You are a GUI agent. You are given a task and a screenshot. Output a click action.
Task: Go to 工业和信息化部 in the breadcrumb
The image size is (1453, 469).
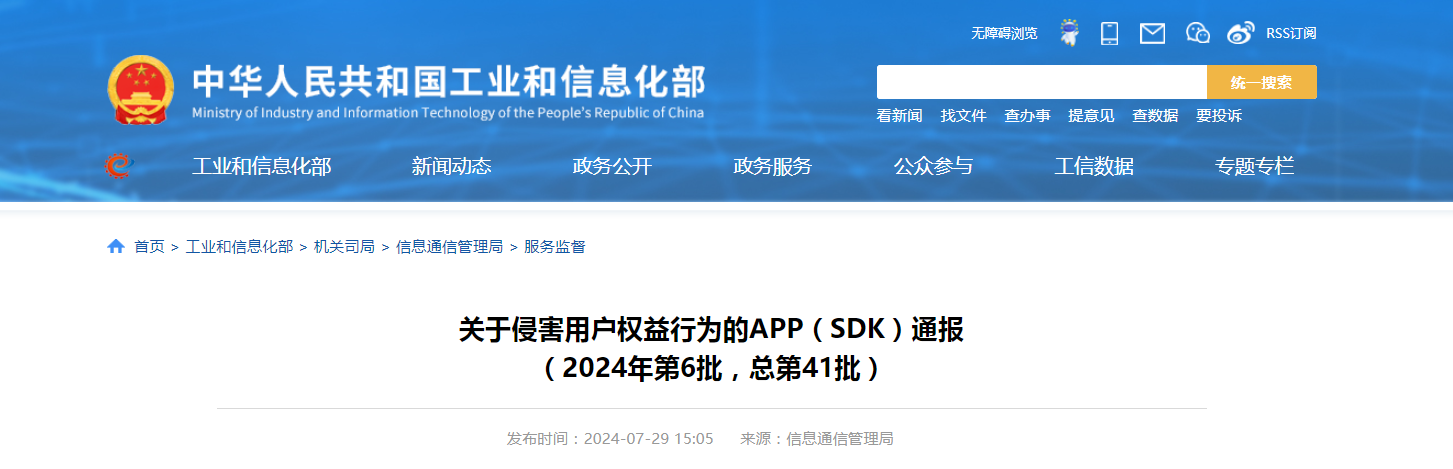click(x=239, y=246)
